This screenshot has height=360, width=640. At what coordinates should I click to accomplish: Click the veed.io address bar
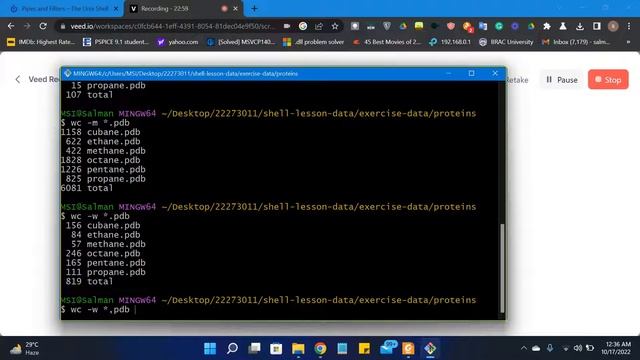[x=171, y=26]
